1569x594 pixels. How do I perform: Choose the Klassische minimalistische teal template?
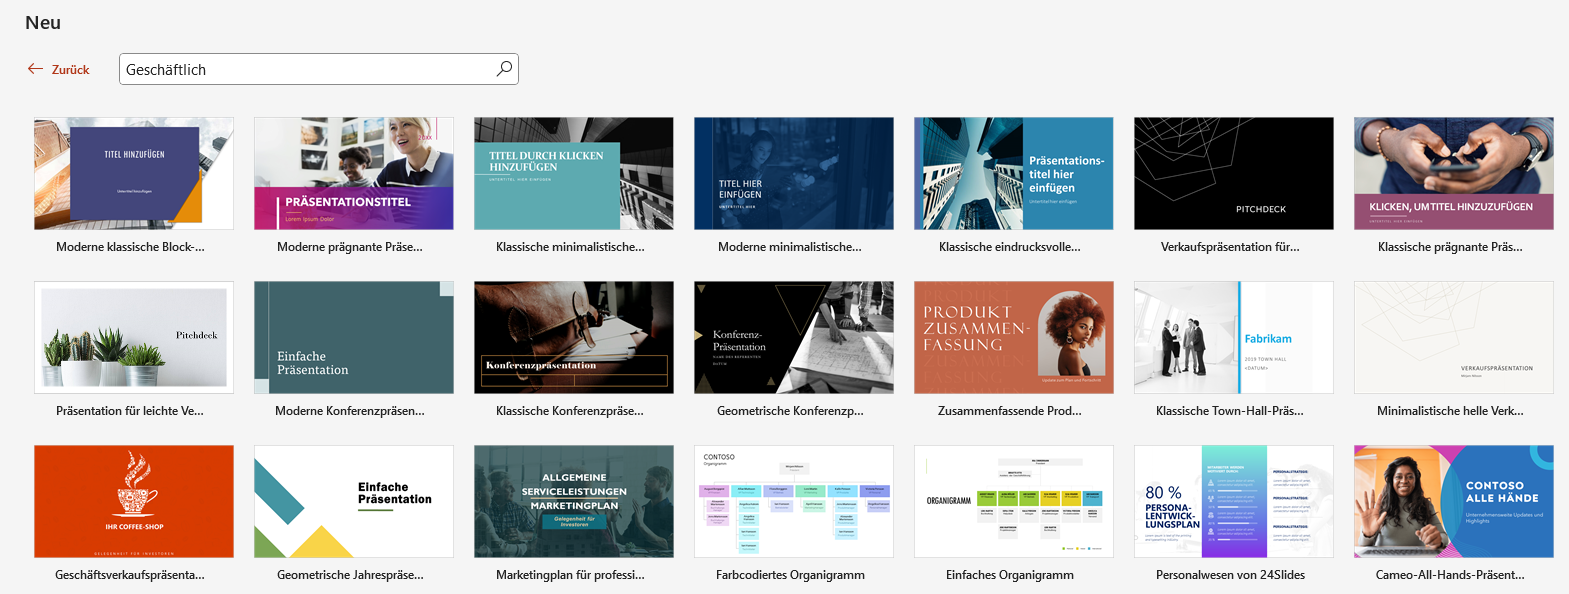point(574,174)
